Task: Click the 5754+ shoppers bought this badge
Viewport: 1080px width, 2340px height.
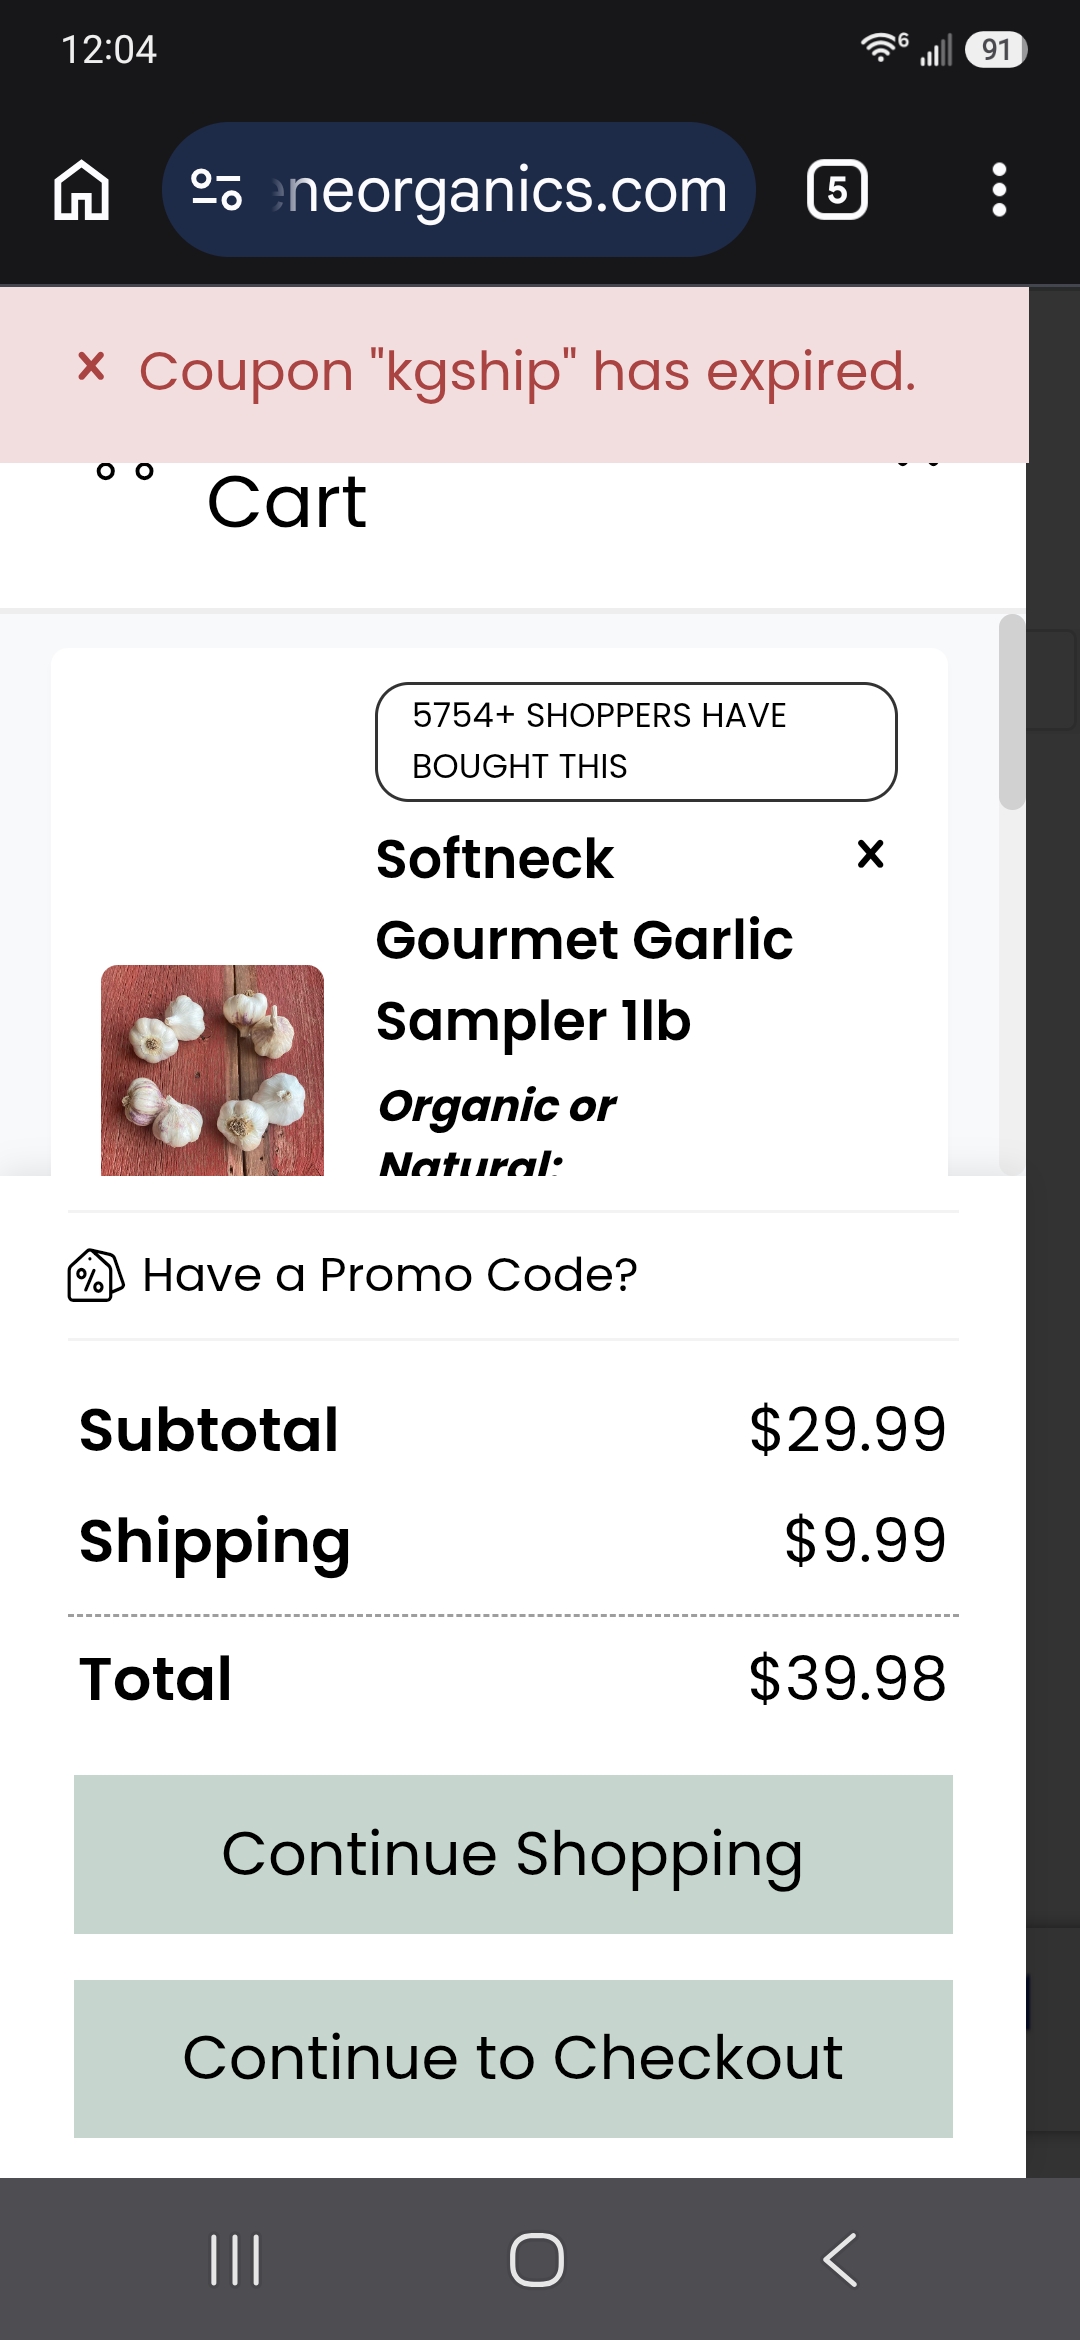Action: pos(636,742)
